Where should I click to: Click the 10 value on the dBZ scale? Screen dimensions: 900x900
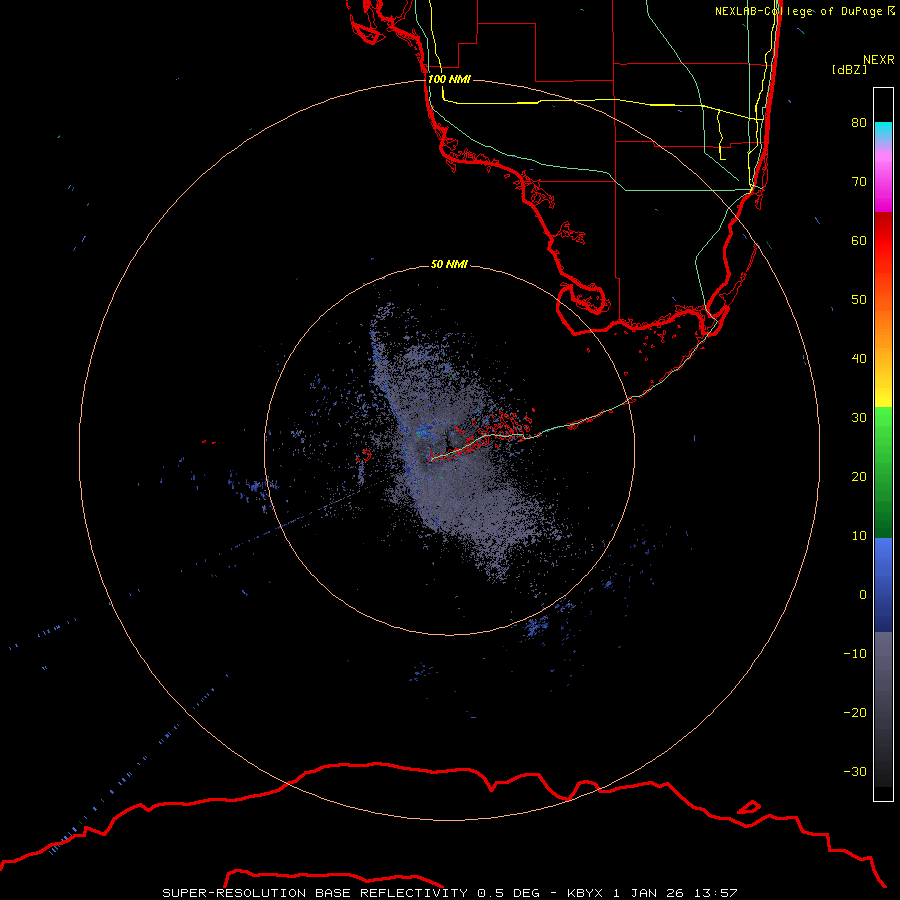[859, 536]
